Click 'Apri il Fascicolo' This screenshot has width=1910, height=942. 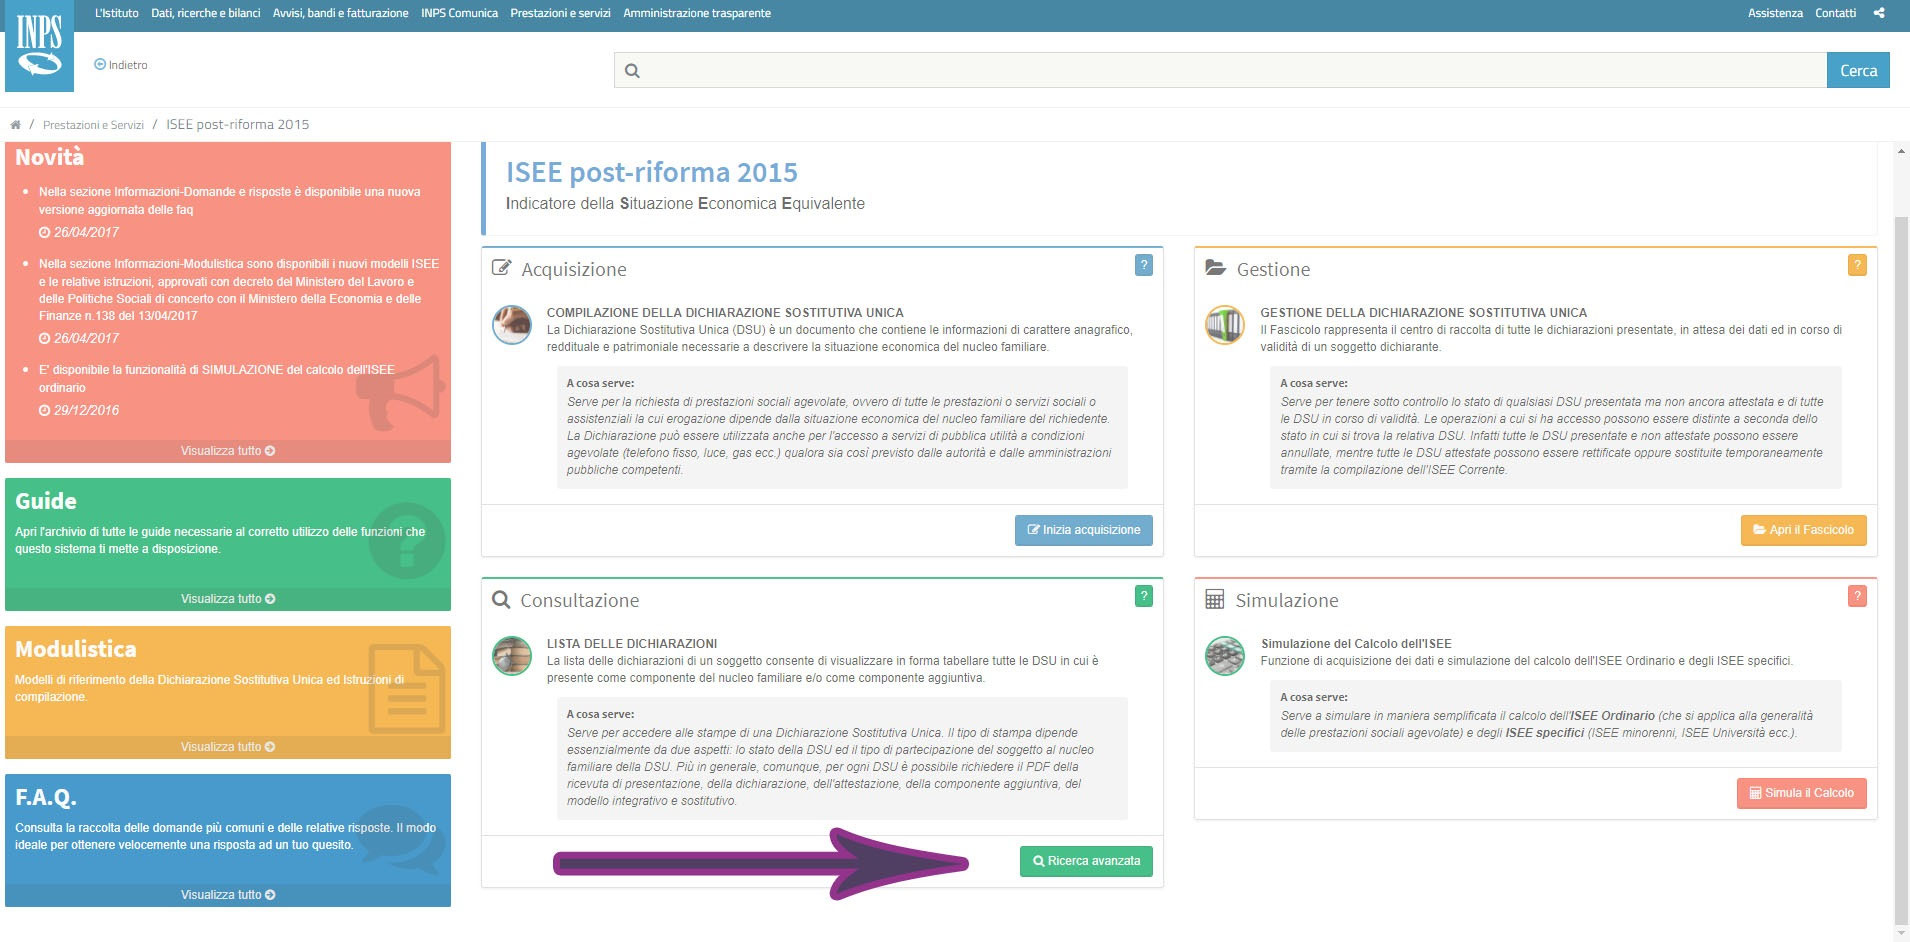point(1802,530)
